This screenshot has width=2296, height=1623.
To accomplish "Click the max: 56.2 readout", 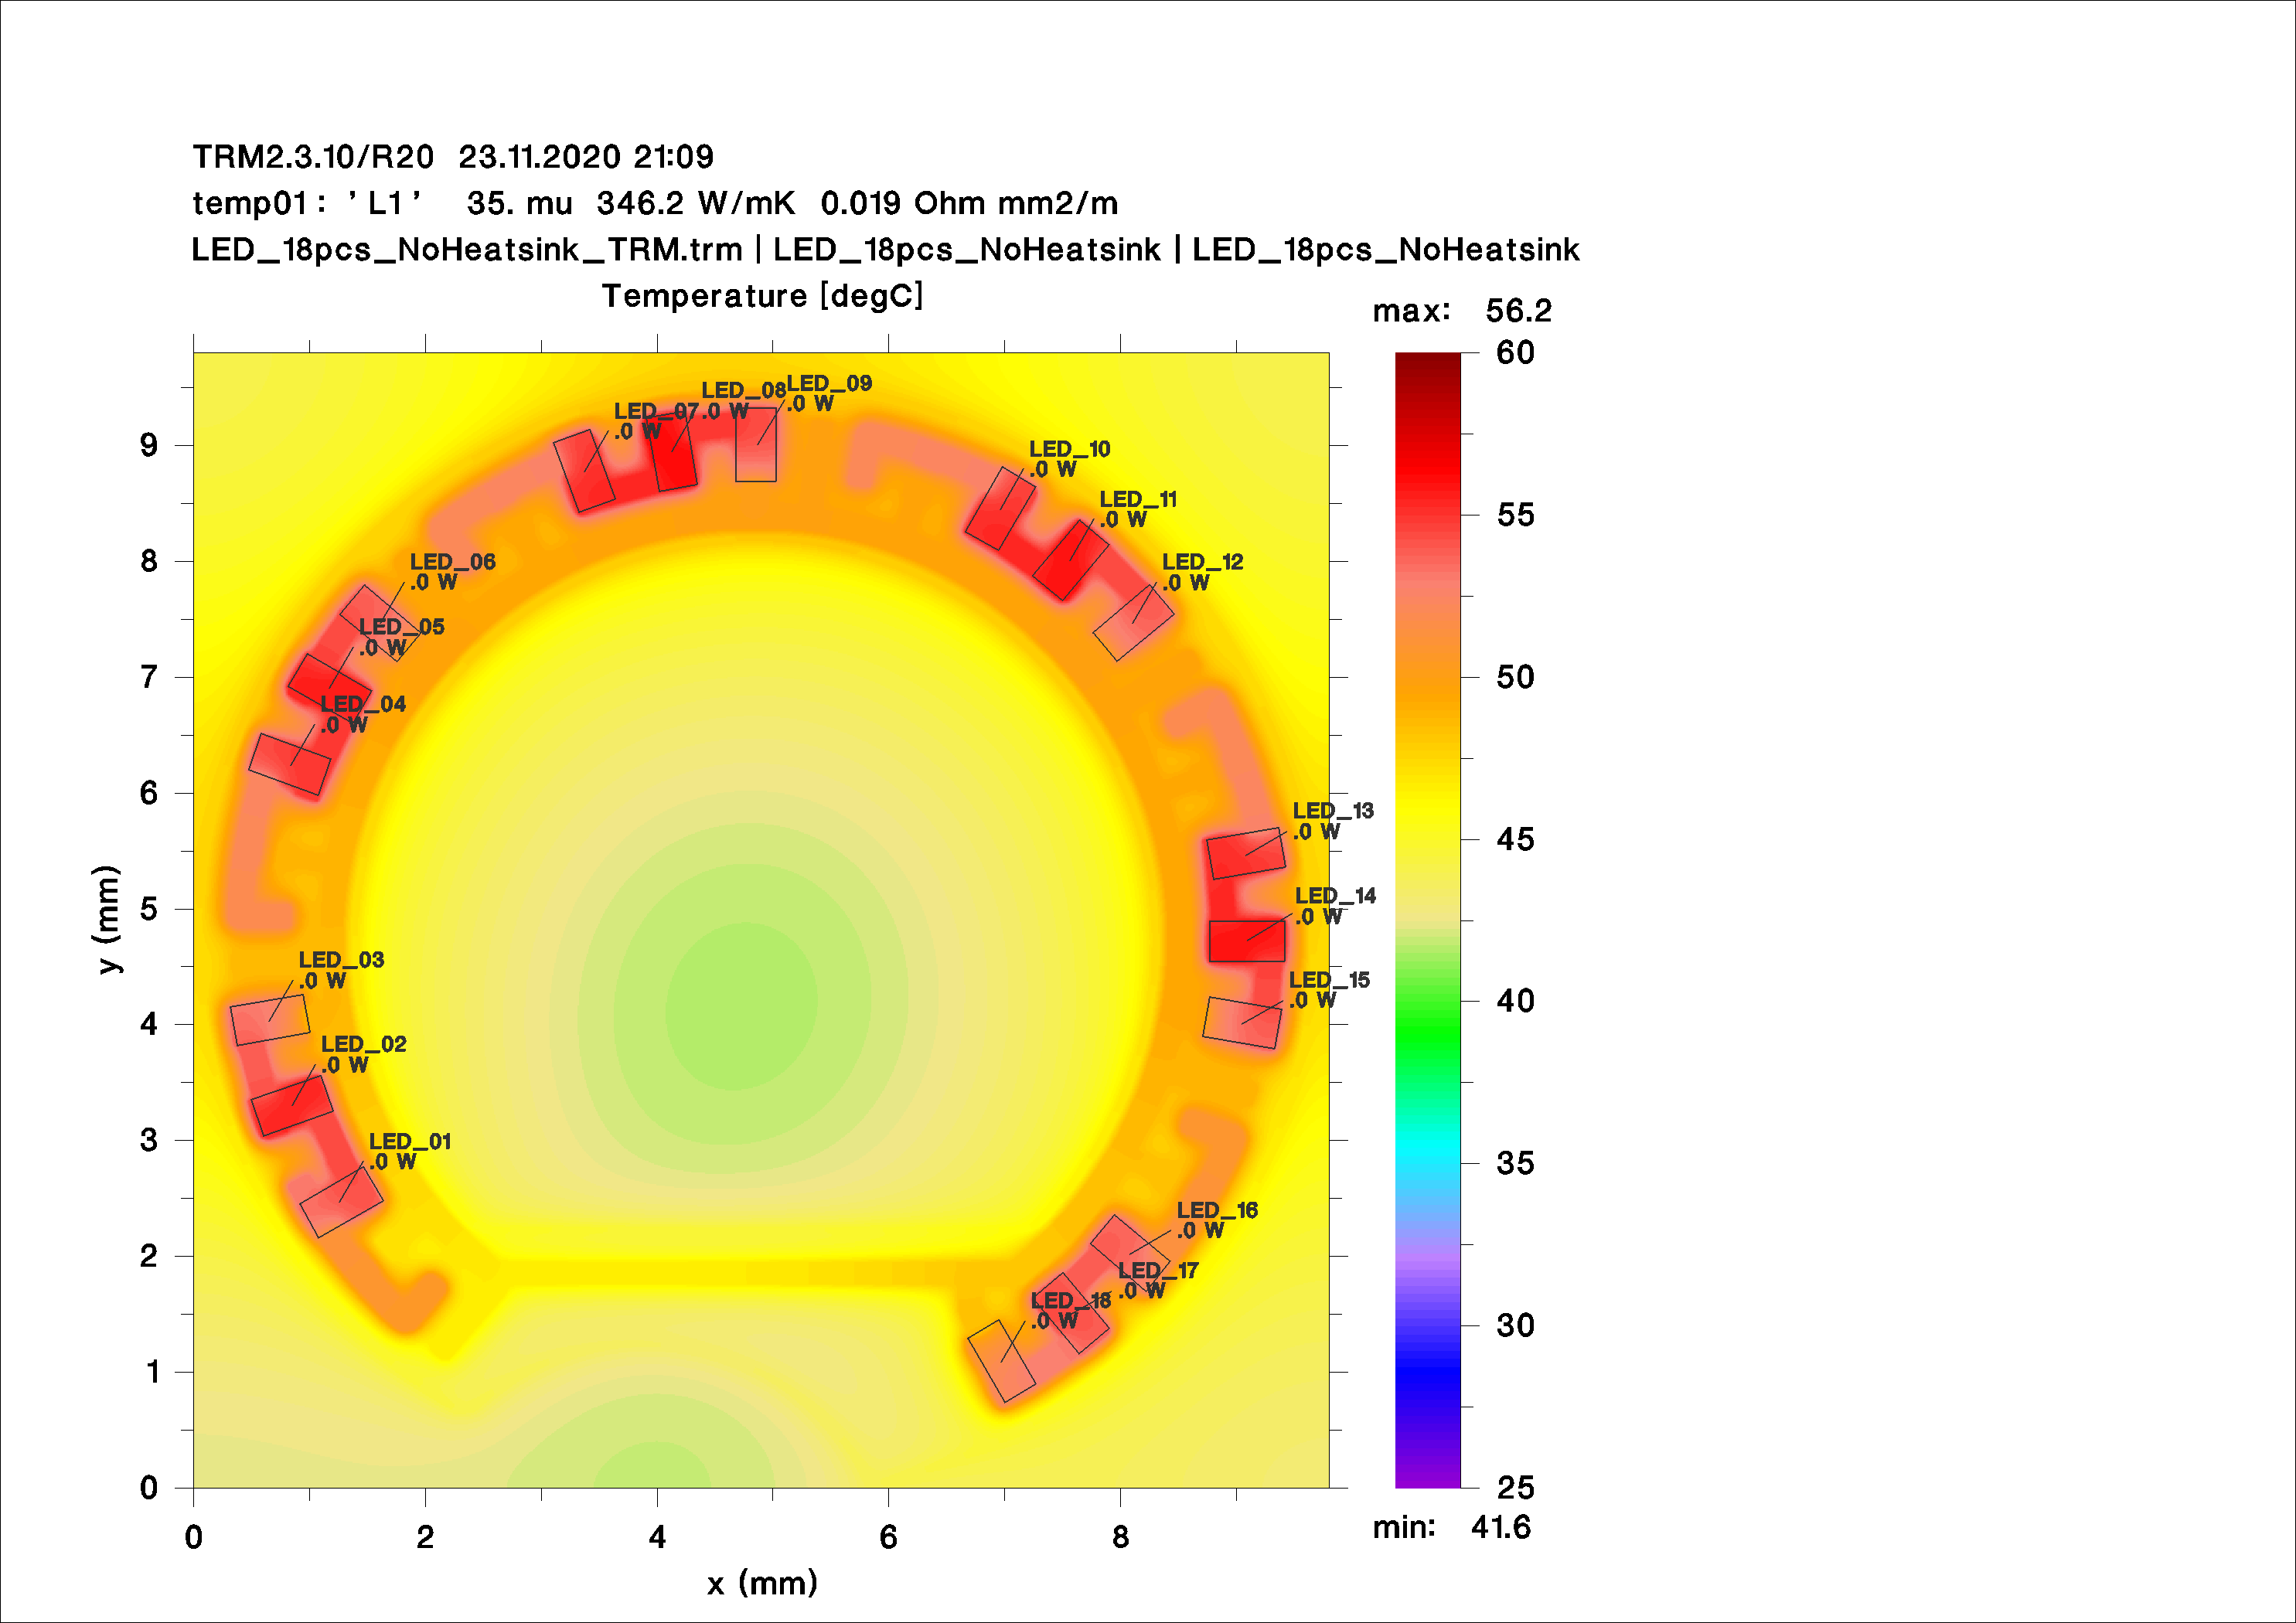I will click(1461, 311).
